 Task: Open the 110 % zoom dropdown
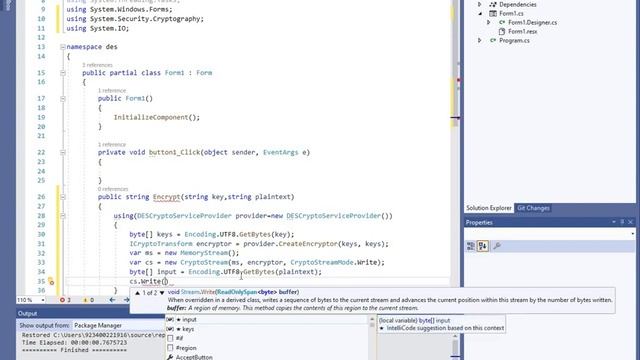pos(42,300)
